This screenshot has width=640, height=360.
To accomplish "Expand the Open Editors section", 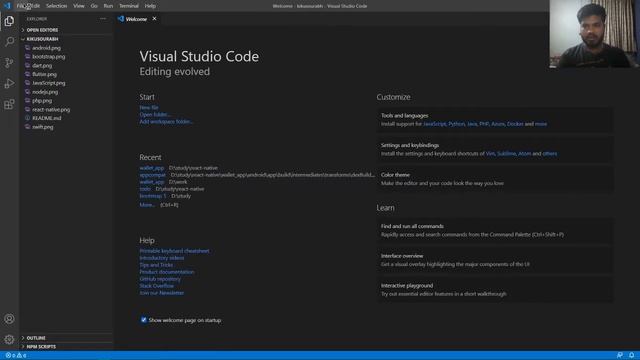I will pyautogui.click(x=67, y=30).
